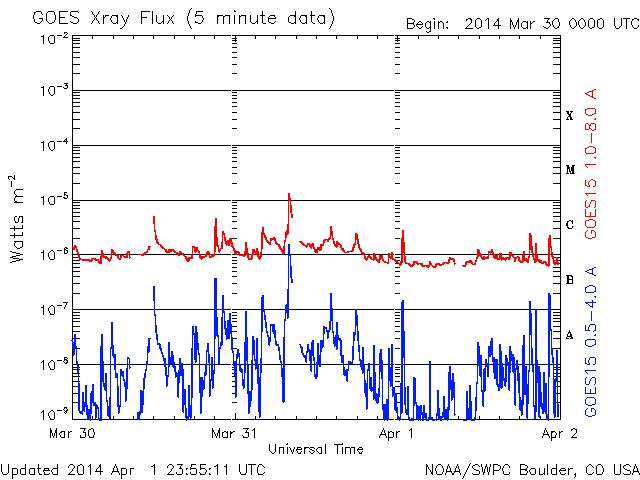Click the 'Universal Time' x-axis label

[x=315, y=450]
